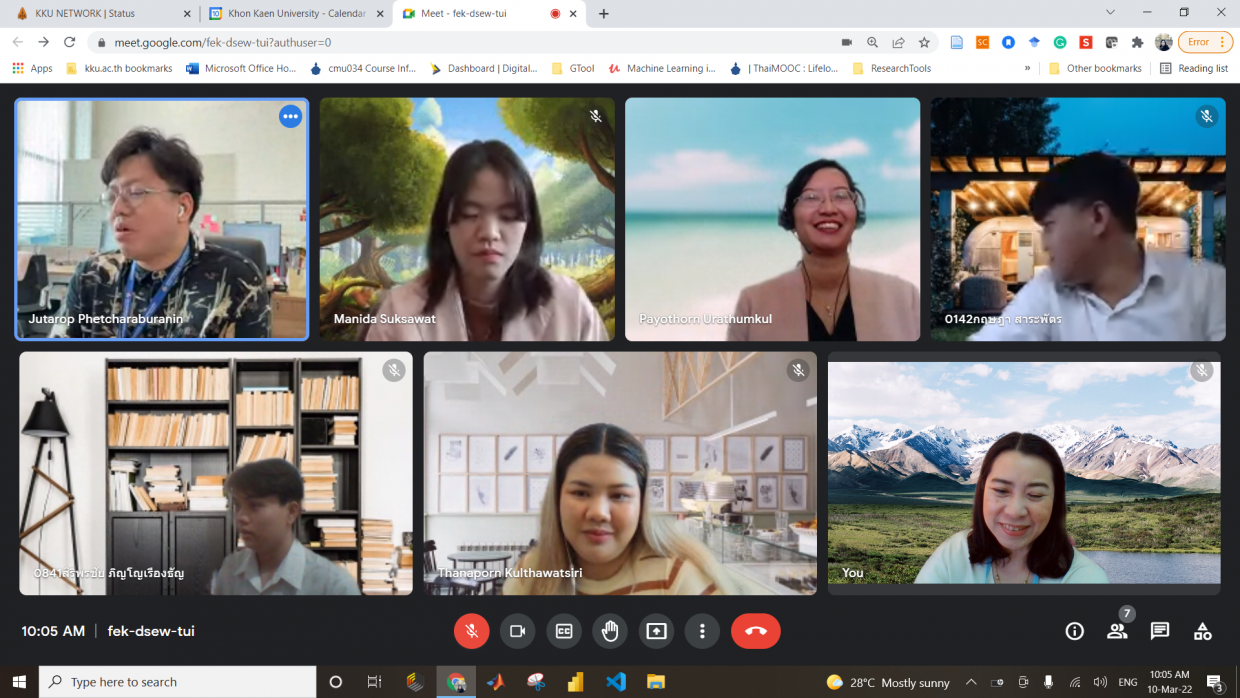
Task: Expand the hidden bookmarks overflow chevron
Action: 1027,68
